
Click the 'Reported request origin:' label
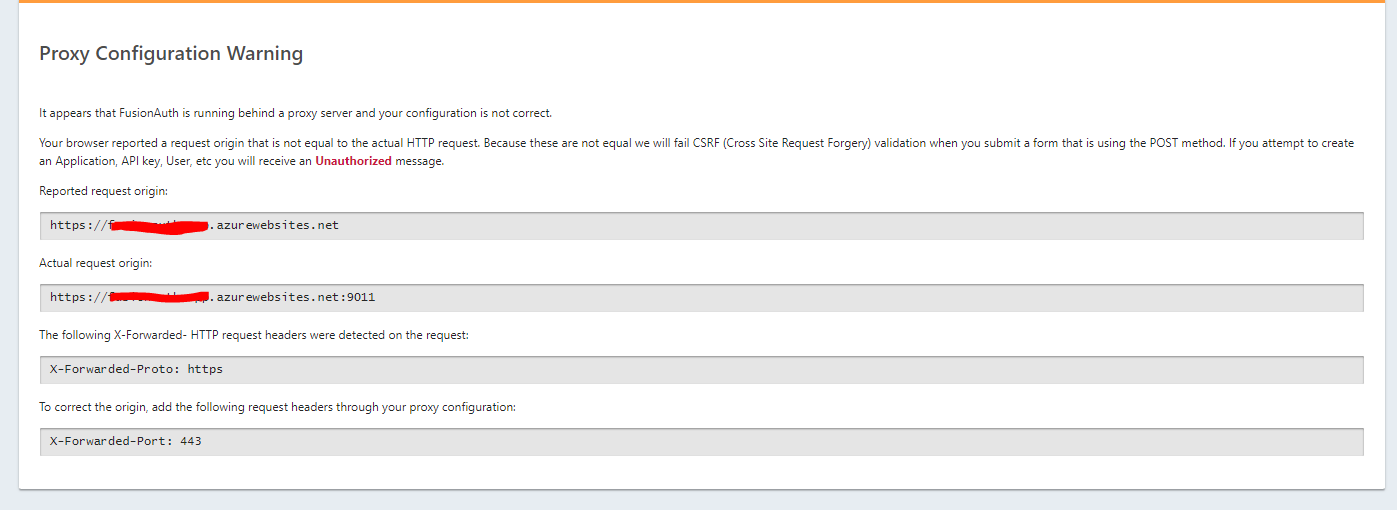102,191
